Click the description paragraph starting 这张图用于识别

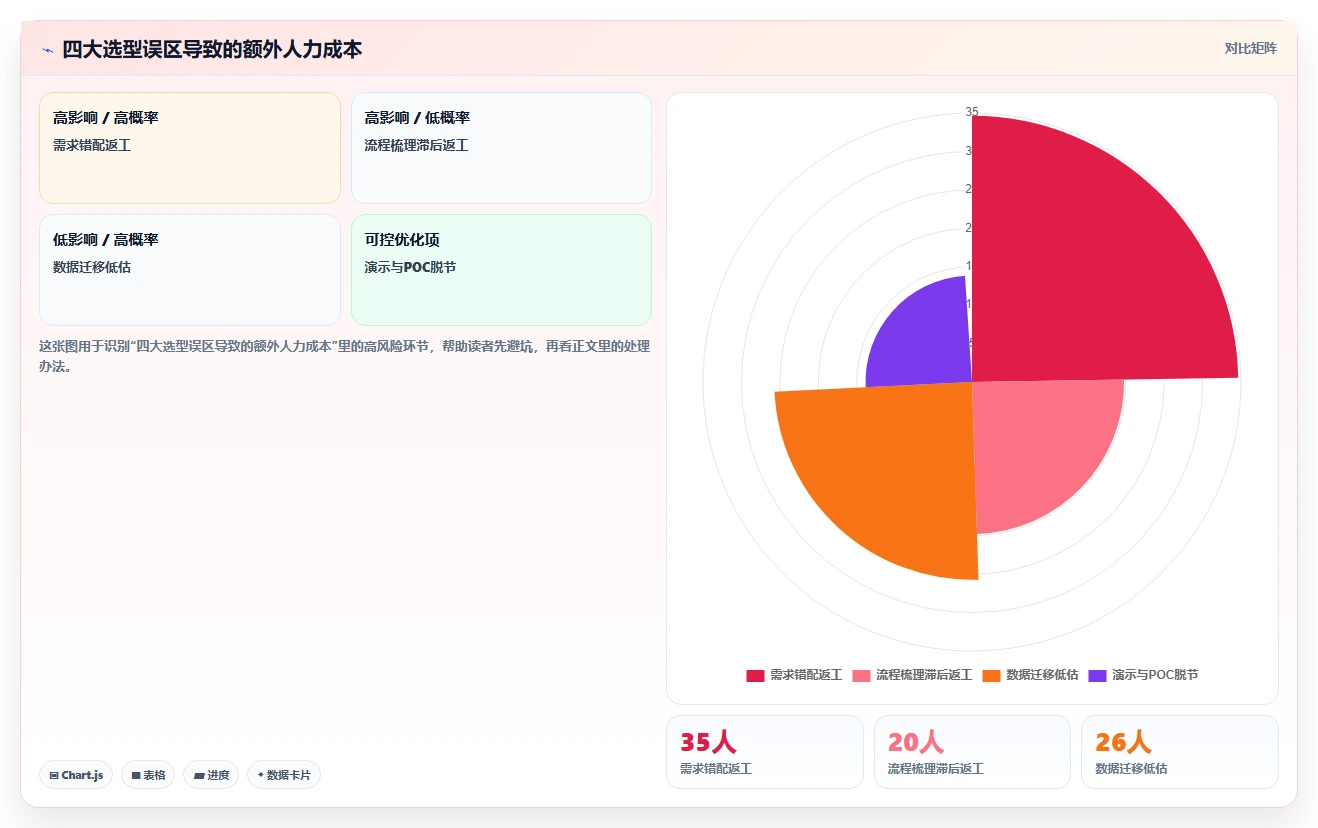(345, 356)
